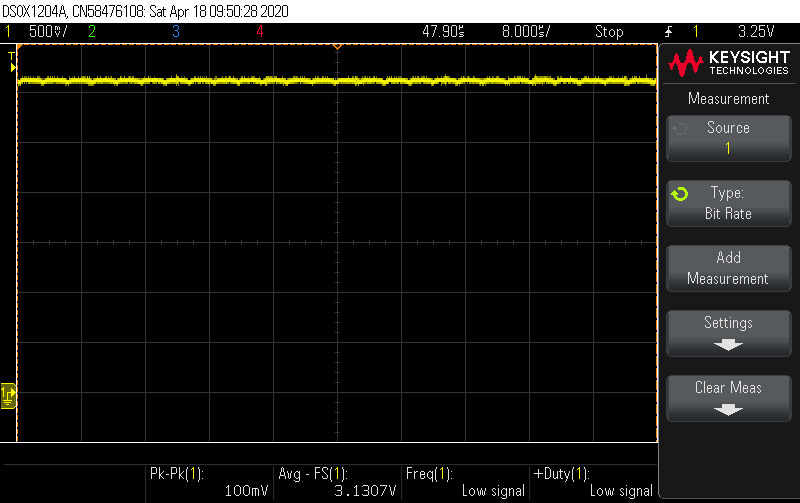
Task: Toggle channel 2 indicator
Action: [x=92, y=32]
